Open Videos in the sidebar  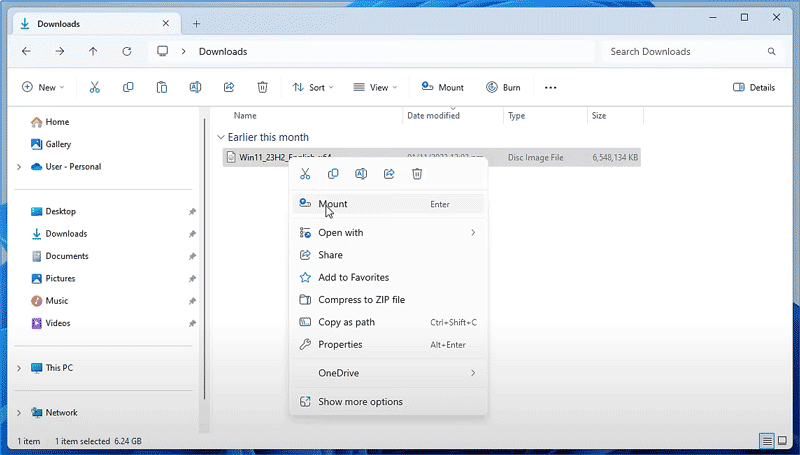click(51, 323)
